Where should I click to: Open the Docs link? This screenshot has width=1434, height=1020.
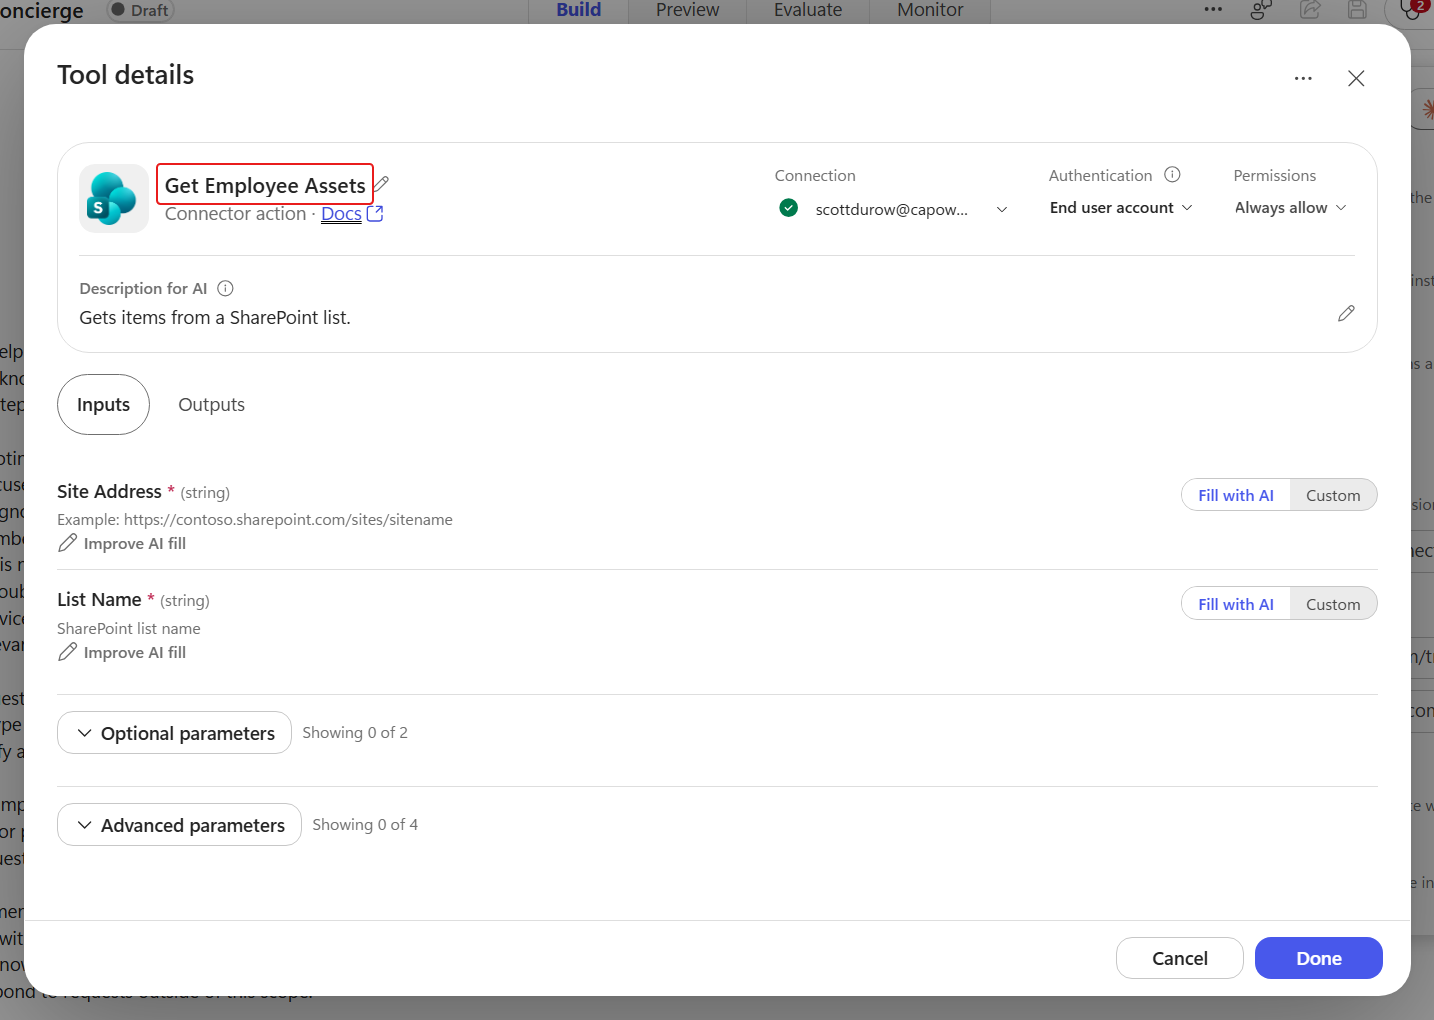point(341,214)
